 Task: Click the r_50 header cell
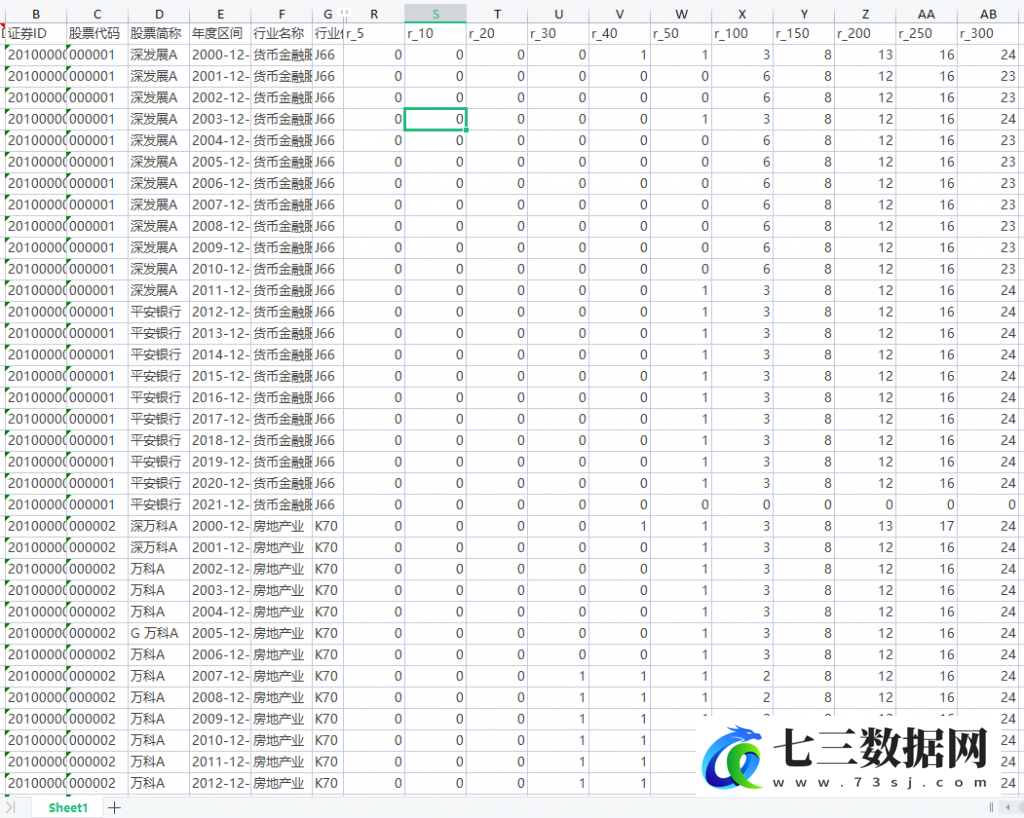[681, 33]
